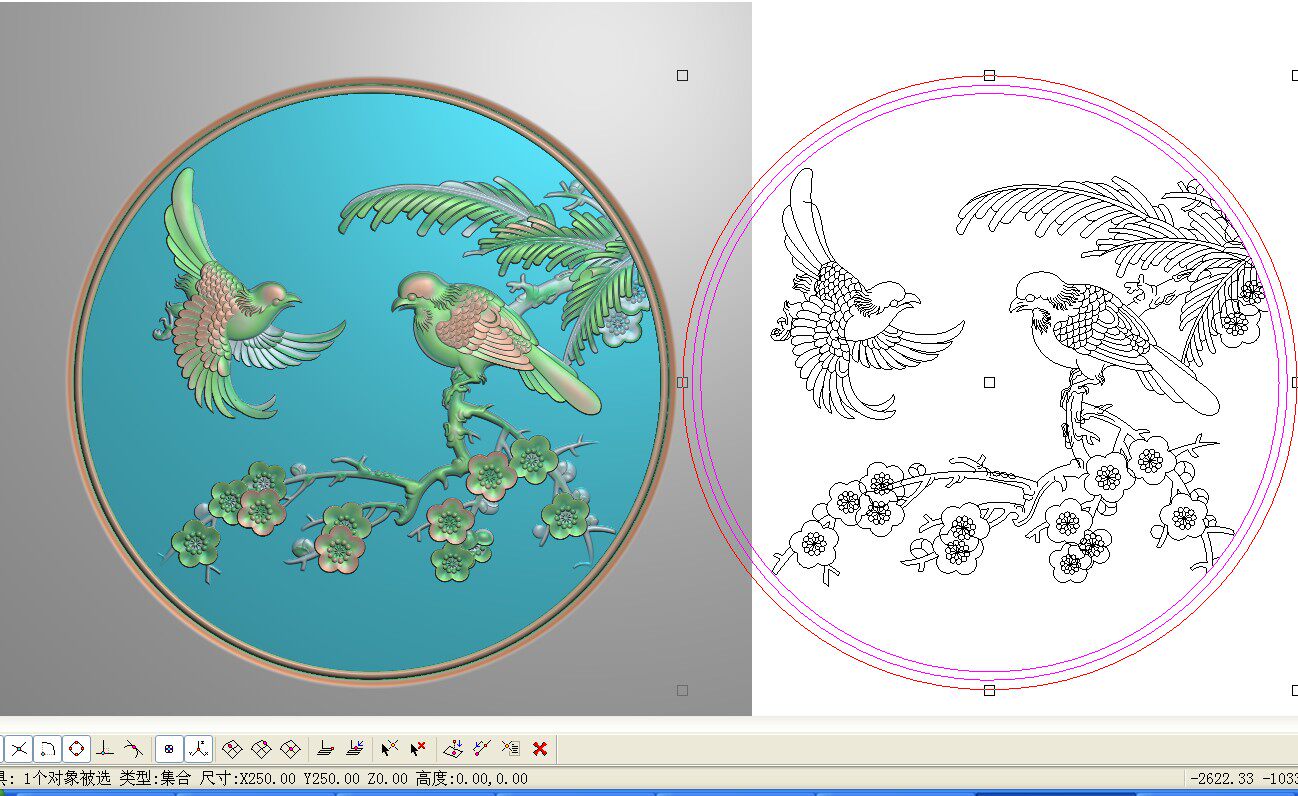Click the pink point with blue arrow icon
Image resolution: width=1298 pixels, height=796 pixels.
[x=482, y=748]
